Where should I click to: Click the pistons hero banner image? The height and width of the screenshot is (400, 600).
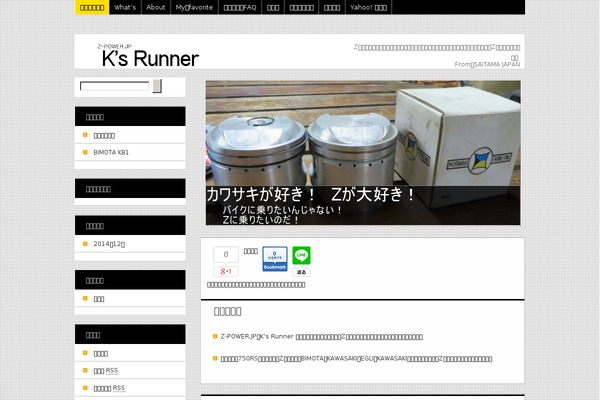click(363, 152)
